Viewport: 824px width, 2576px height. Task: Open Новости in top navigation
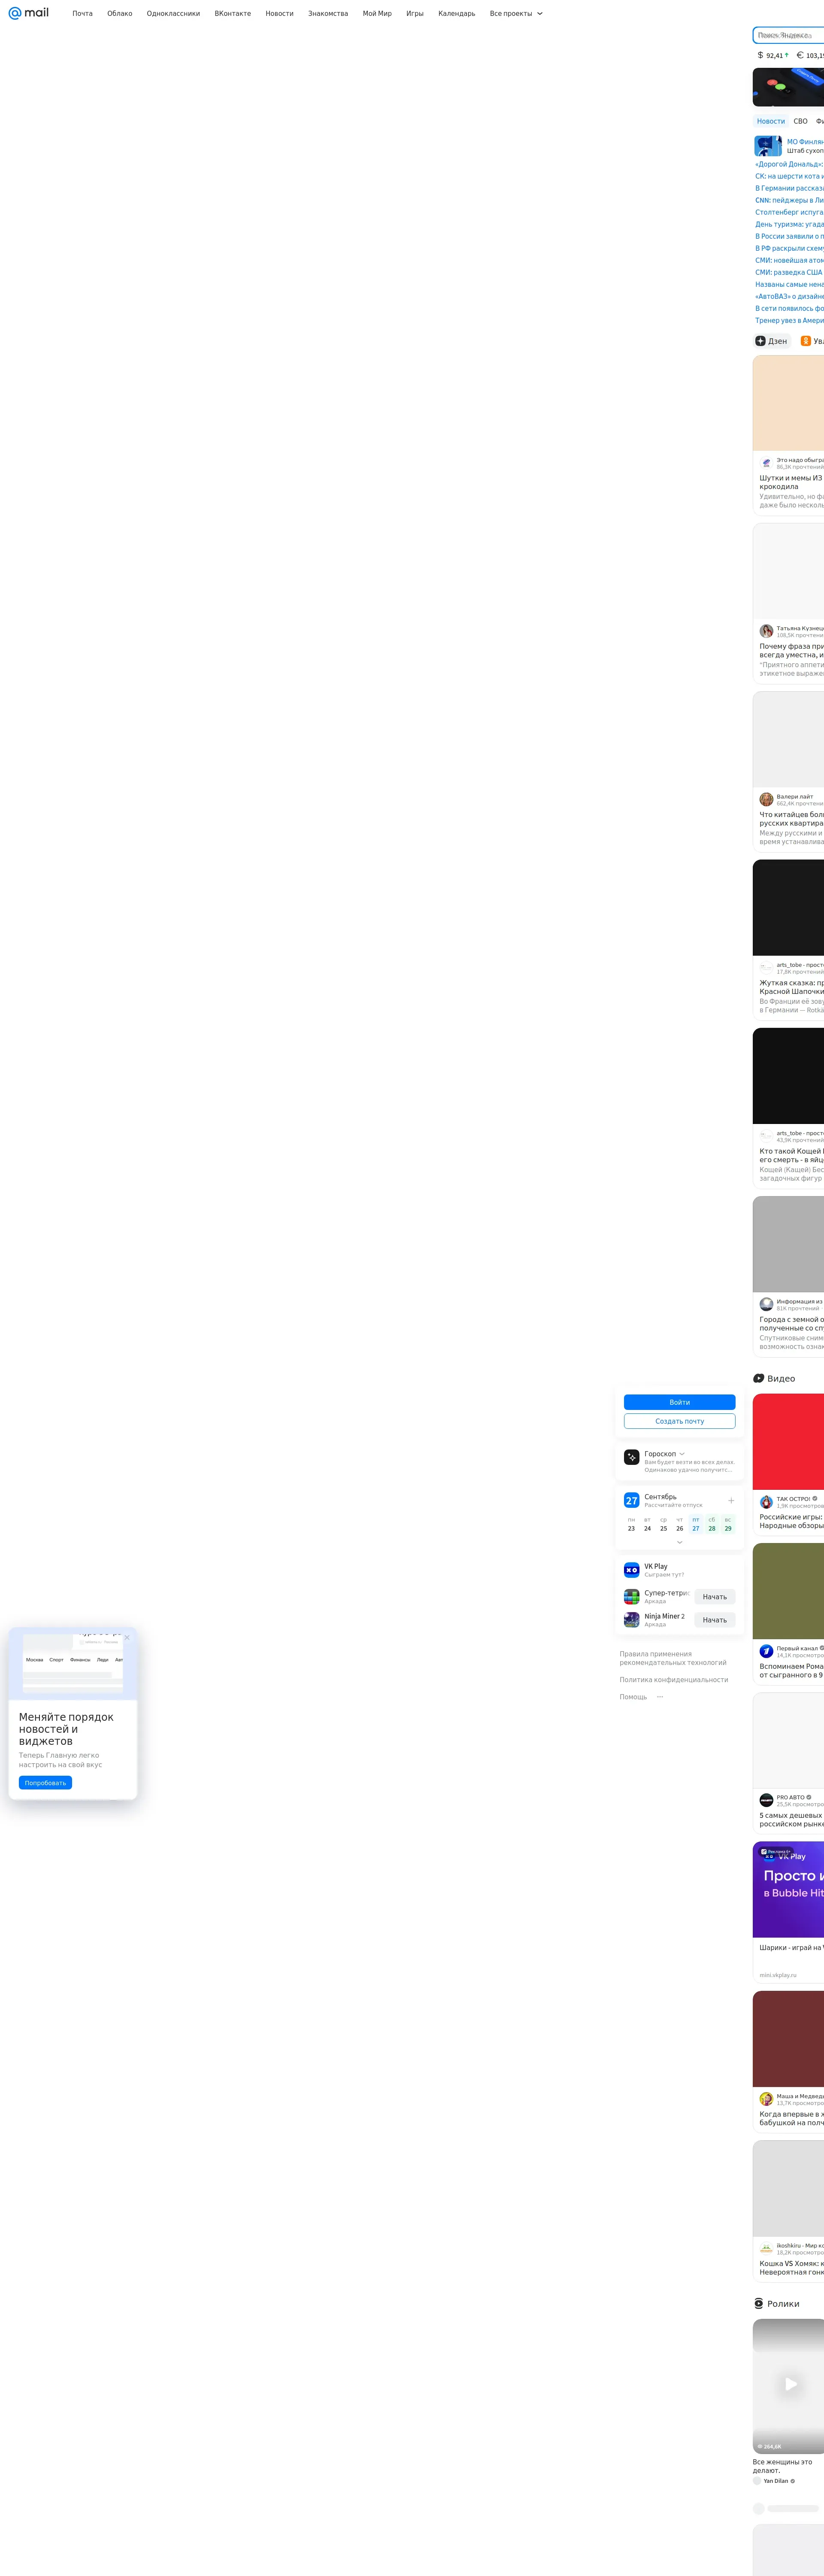coord(280,13)
